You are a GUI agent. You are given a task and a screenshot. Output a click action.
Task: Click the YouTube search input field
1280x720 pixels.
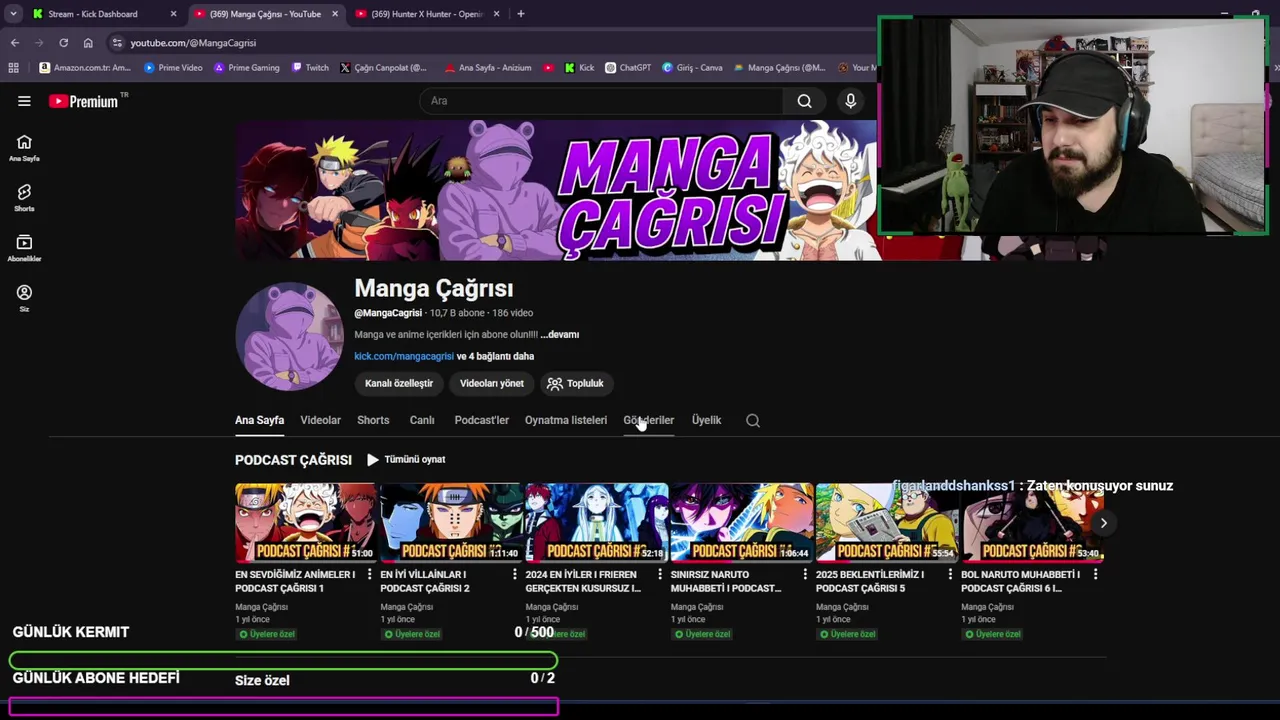pos(602,101)
